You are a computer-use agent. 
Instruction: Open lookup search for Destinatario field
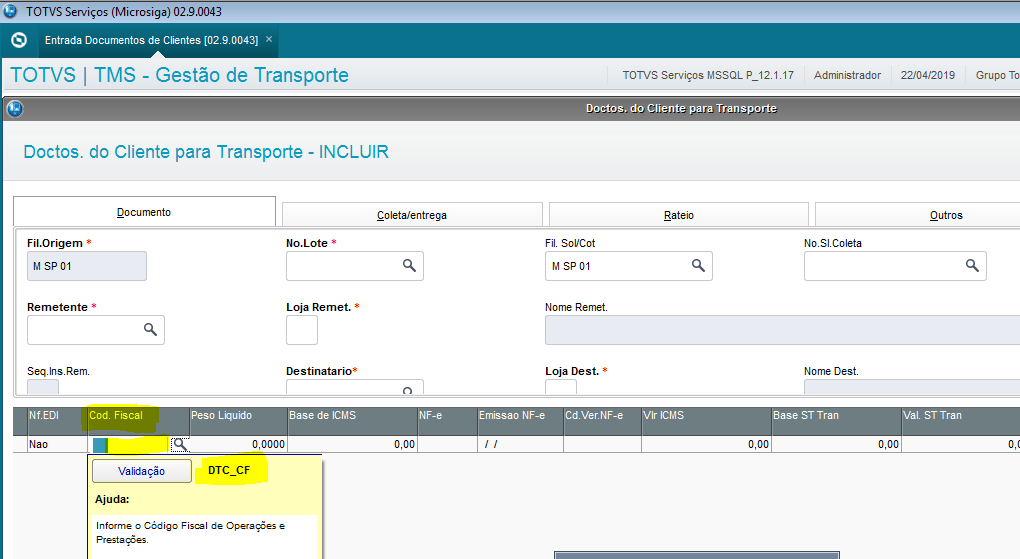(x=408, y=390)
